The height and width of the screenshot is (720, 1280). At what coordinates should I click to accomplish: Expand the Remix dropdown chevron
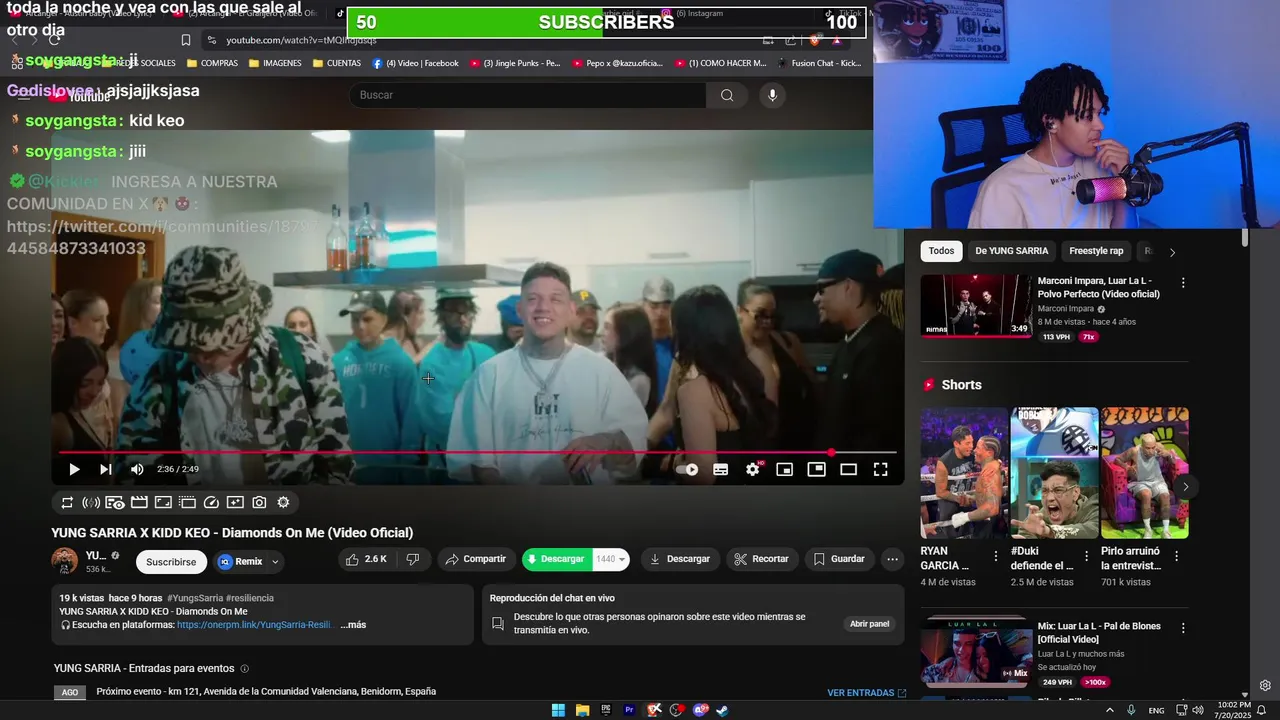275,562
